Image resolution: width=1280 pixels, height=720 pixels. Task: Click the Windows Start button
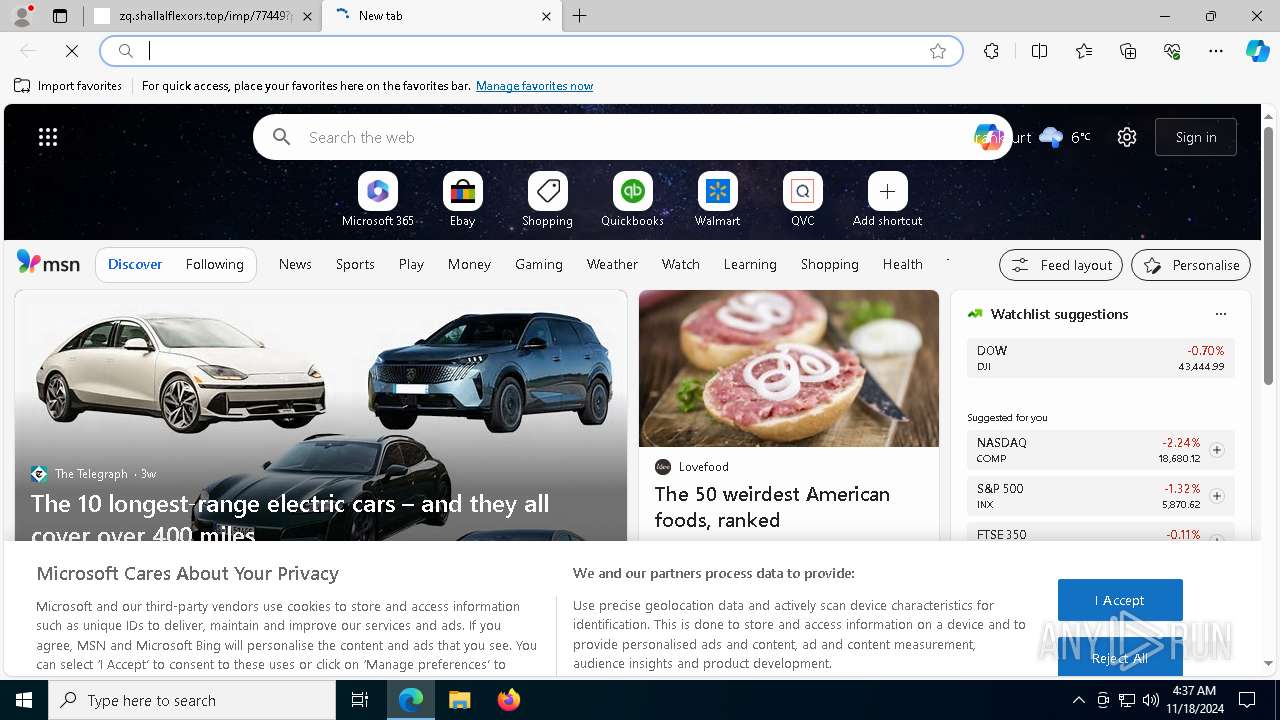24,700
